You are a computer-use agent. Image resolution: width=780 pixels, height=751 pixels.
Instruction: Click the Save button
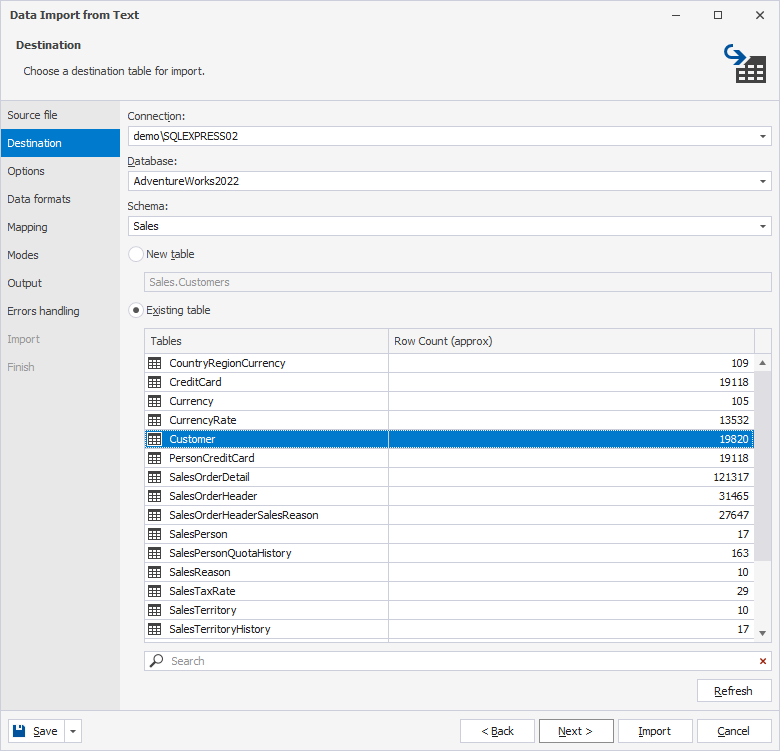(36, 731)
